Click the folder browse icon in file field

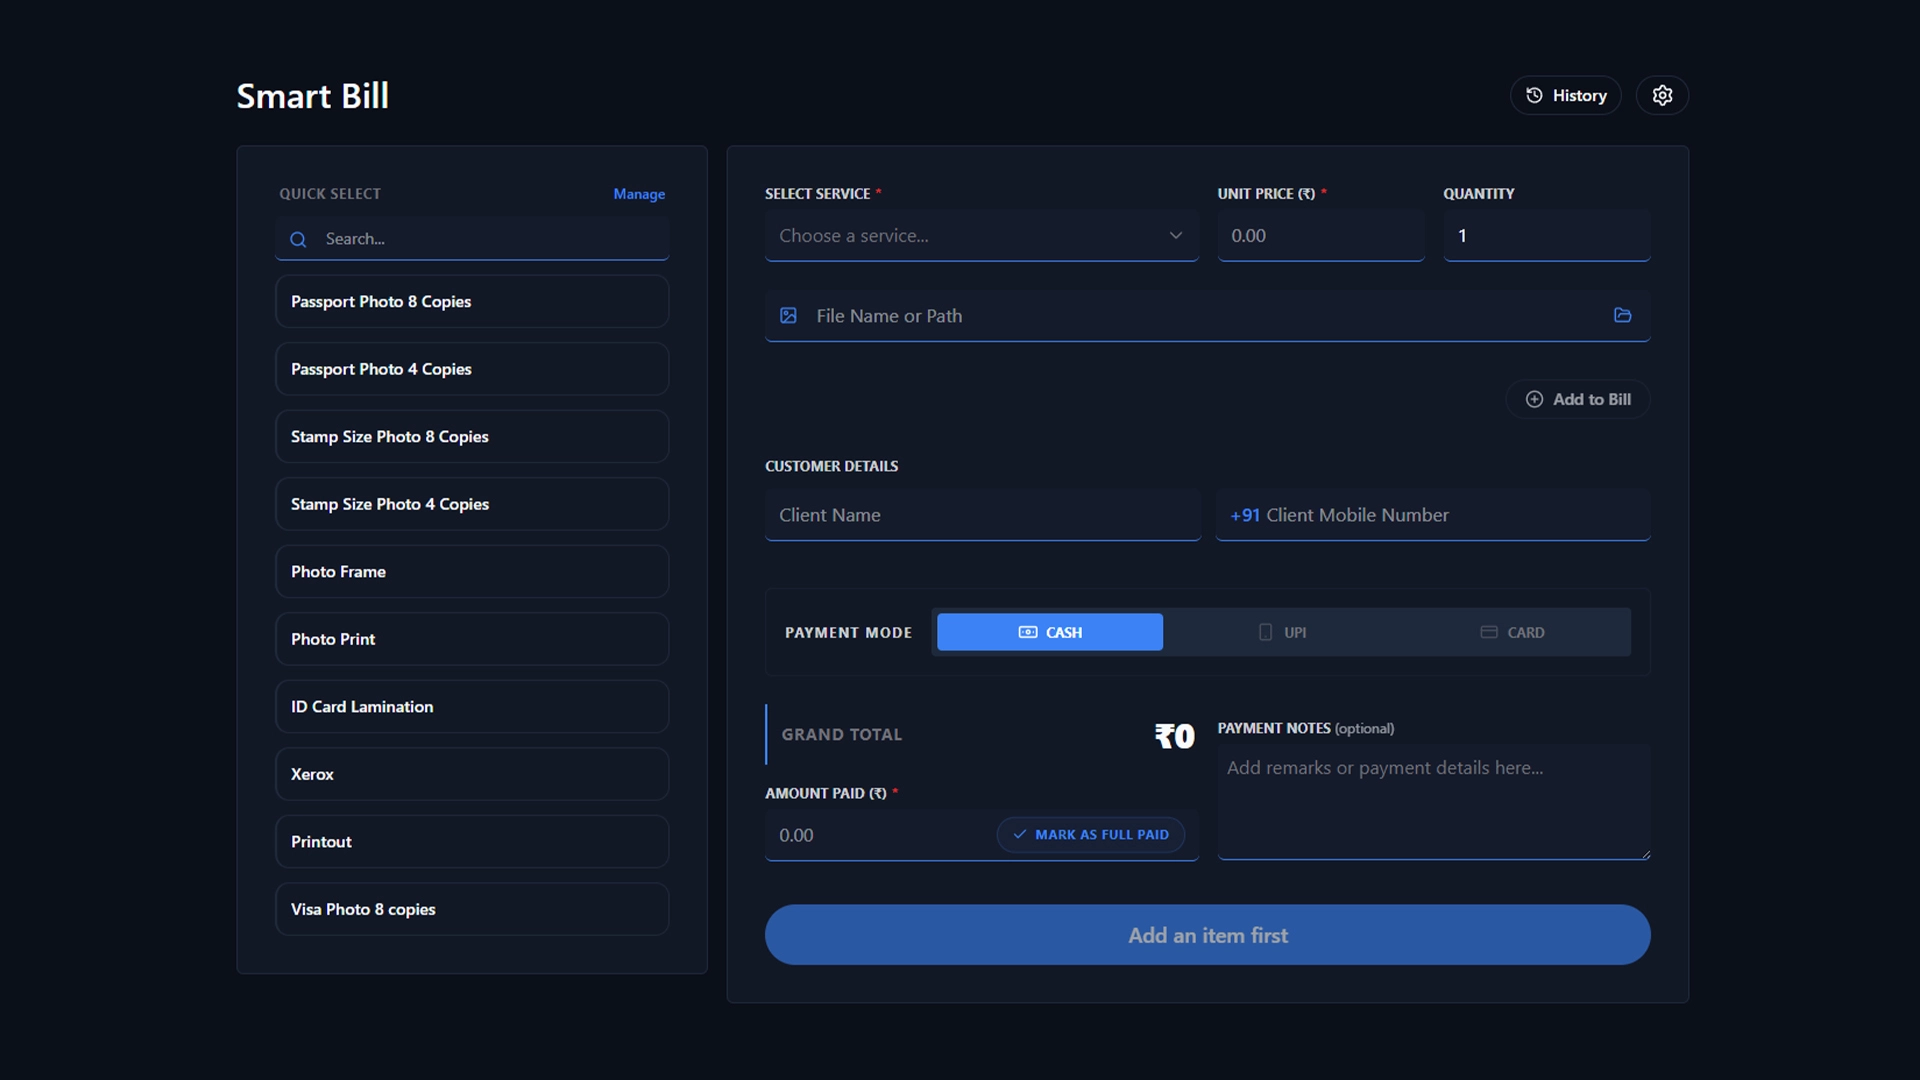click(1622, 315)
